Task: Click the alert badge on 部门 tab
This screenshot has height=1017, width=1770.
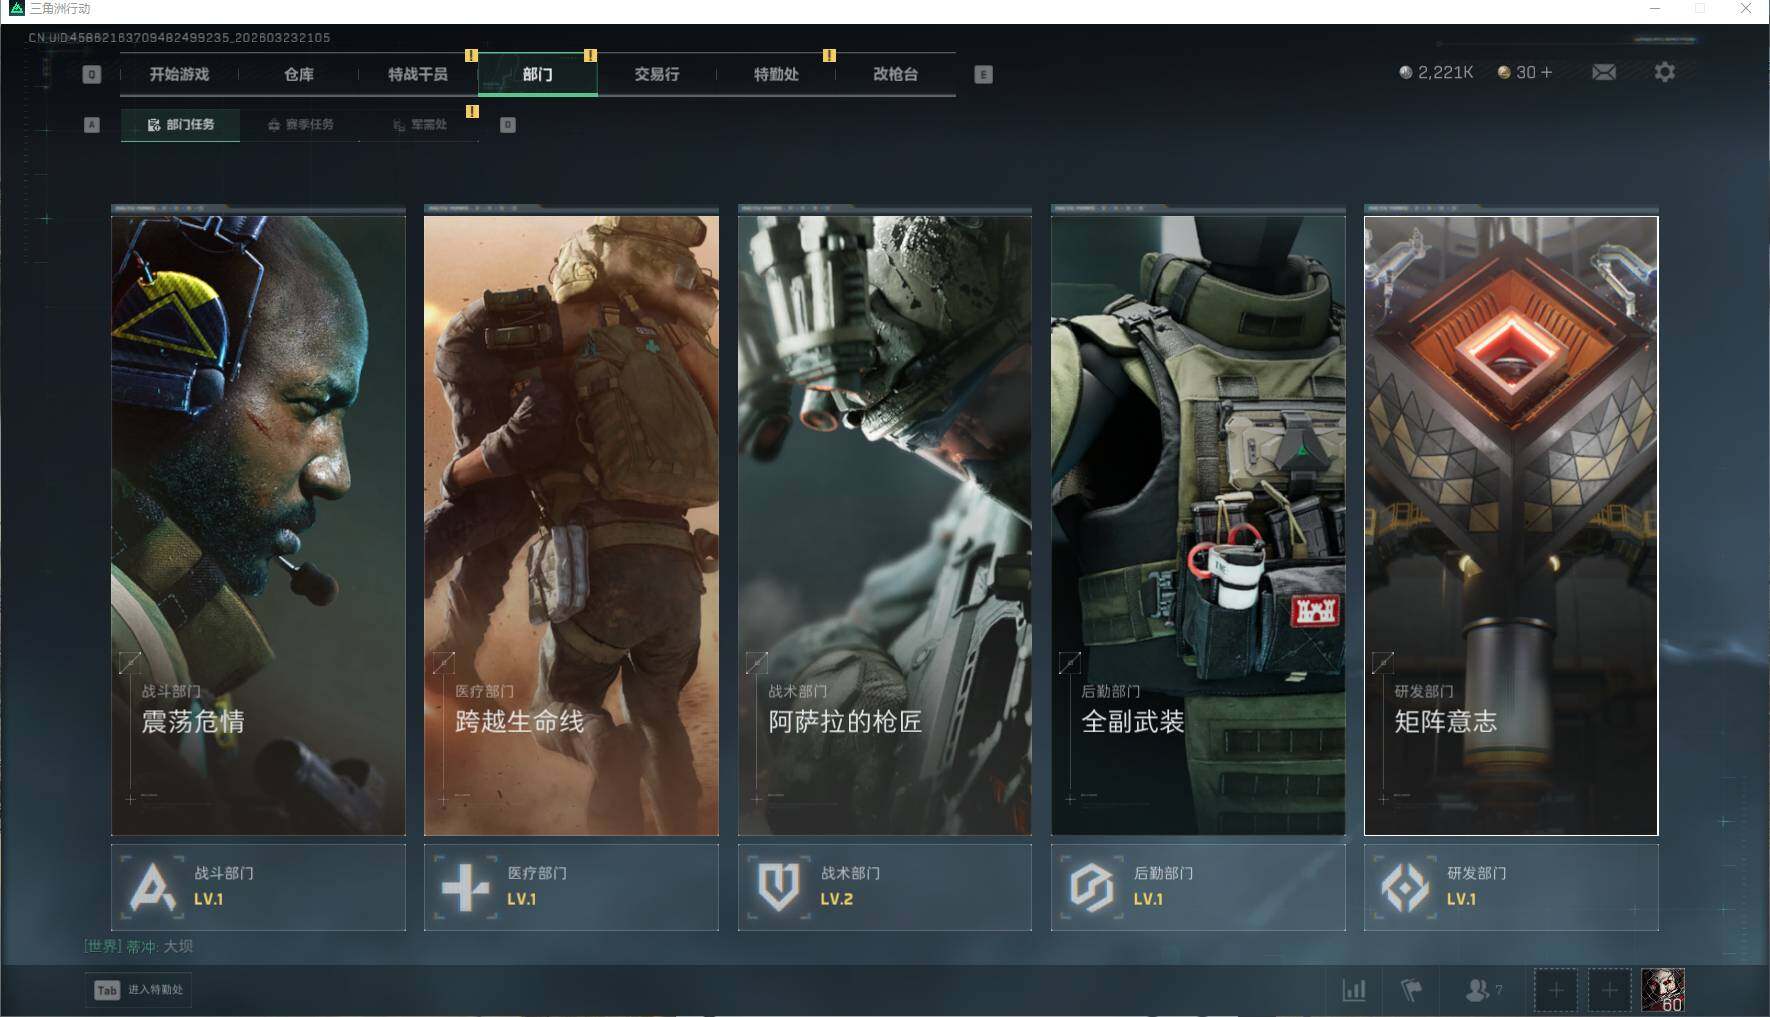Action: coord(590,55)
